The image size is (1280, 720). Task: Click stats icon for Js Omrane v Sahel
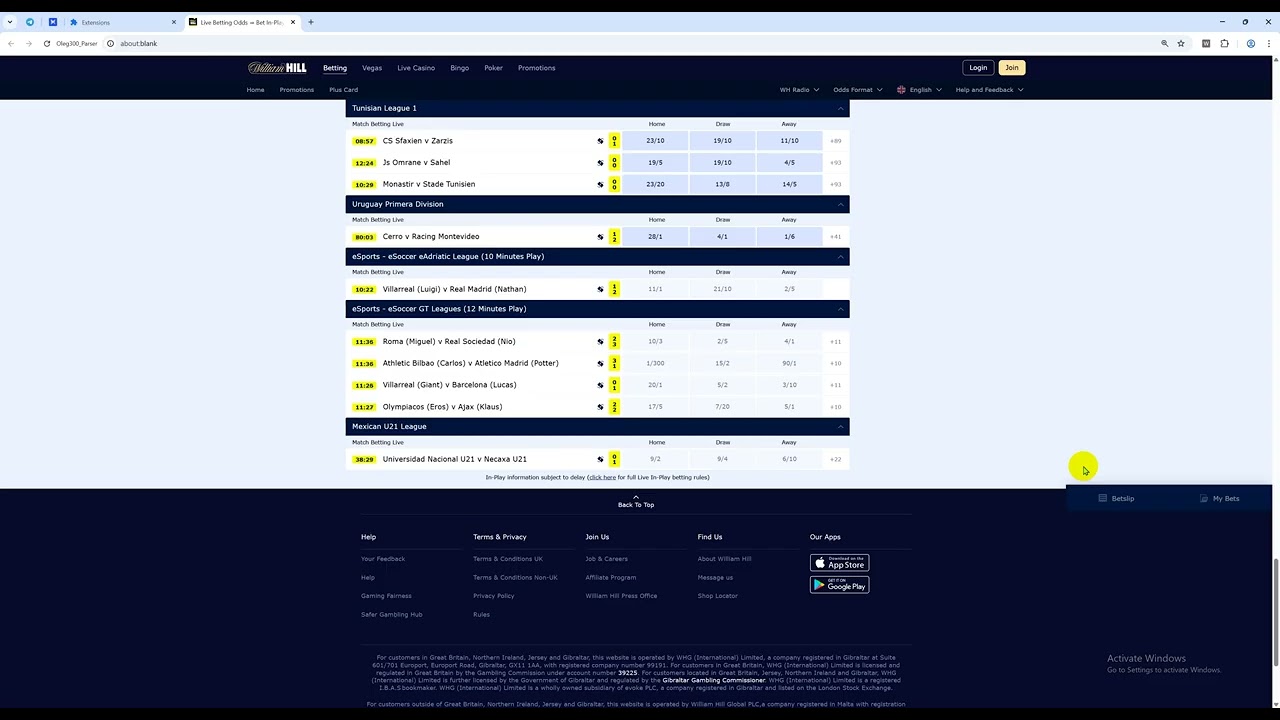point(601,163)
